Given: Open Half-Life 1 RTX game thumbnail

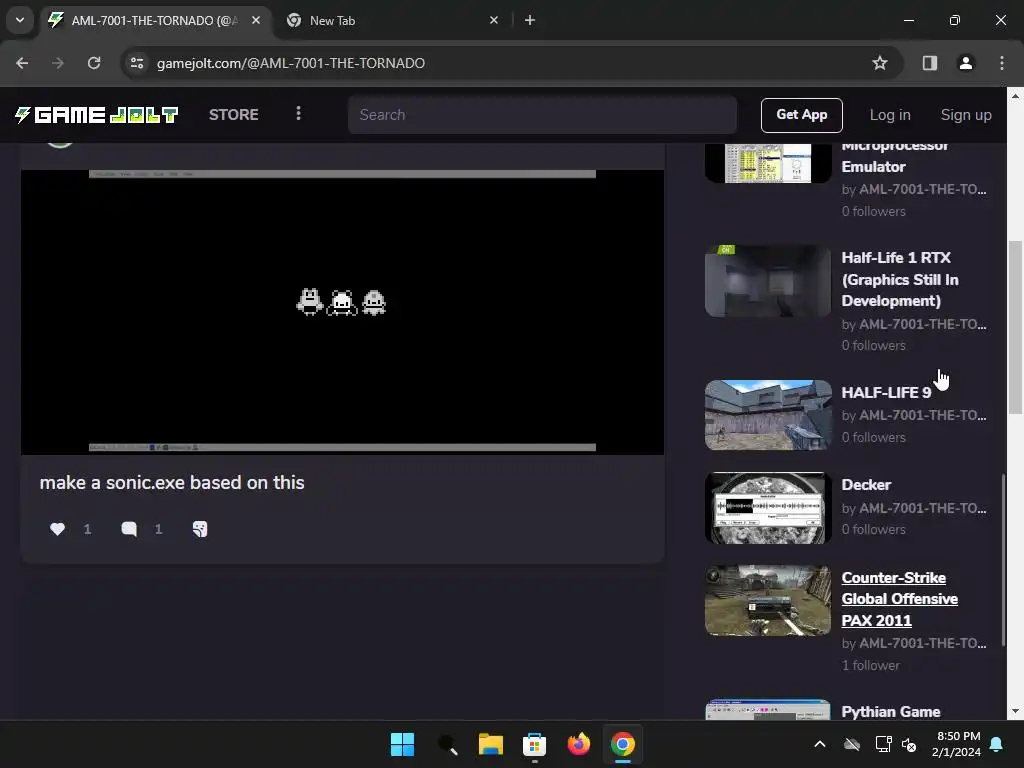Looking at the screenshot, I should pyautogui.click(x=768, y=281).
